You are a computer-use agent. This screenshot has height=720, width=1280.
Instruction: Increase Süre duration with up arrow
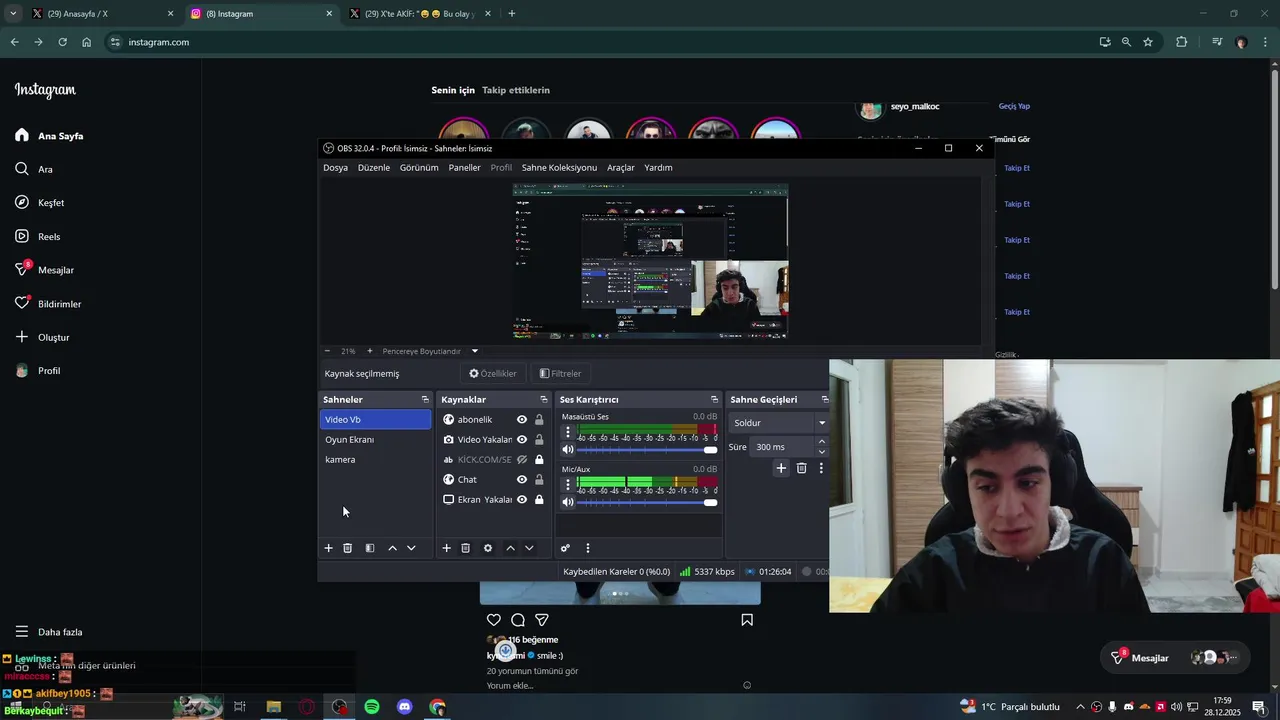pyautogui.click(x=822, y=442)
